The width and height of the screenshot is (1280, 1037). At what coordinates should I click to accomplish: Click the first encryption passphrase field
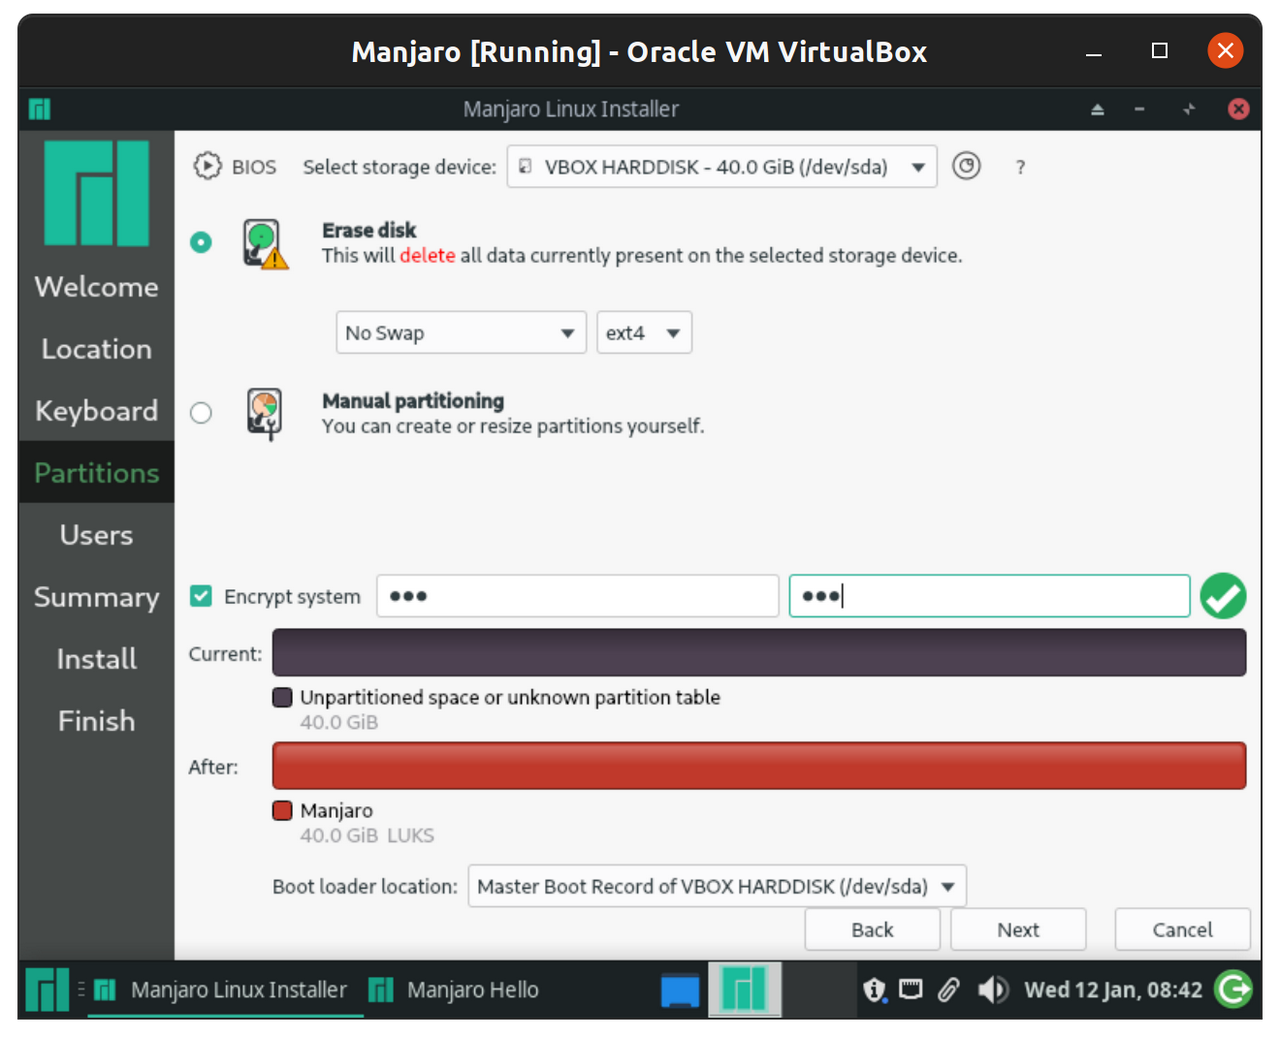(x=577, y=596)
